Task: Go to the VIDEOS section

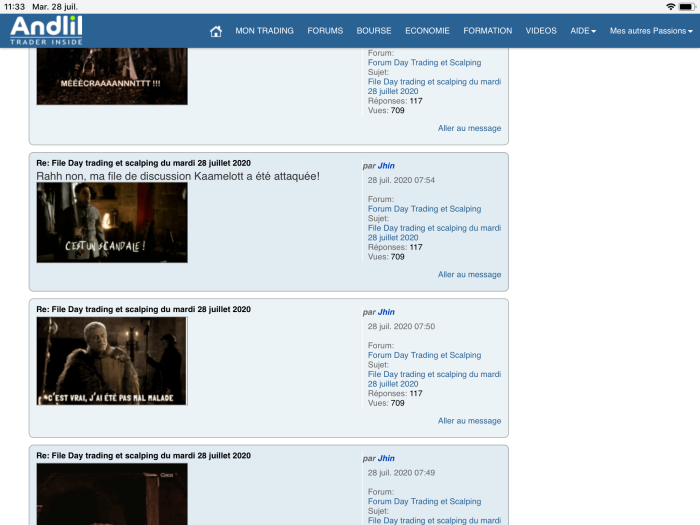Action: click(x=541, y=31)
